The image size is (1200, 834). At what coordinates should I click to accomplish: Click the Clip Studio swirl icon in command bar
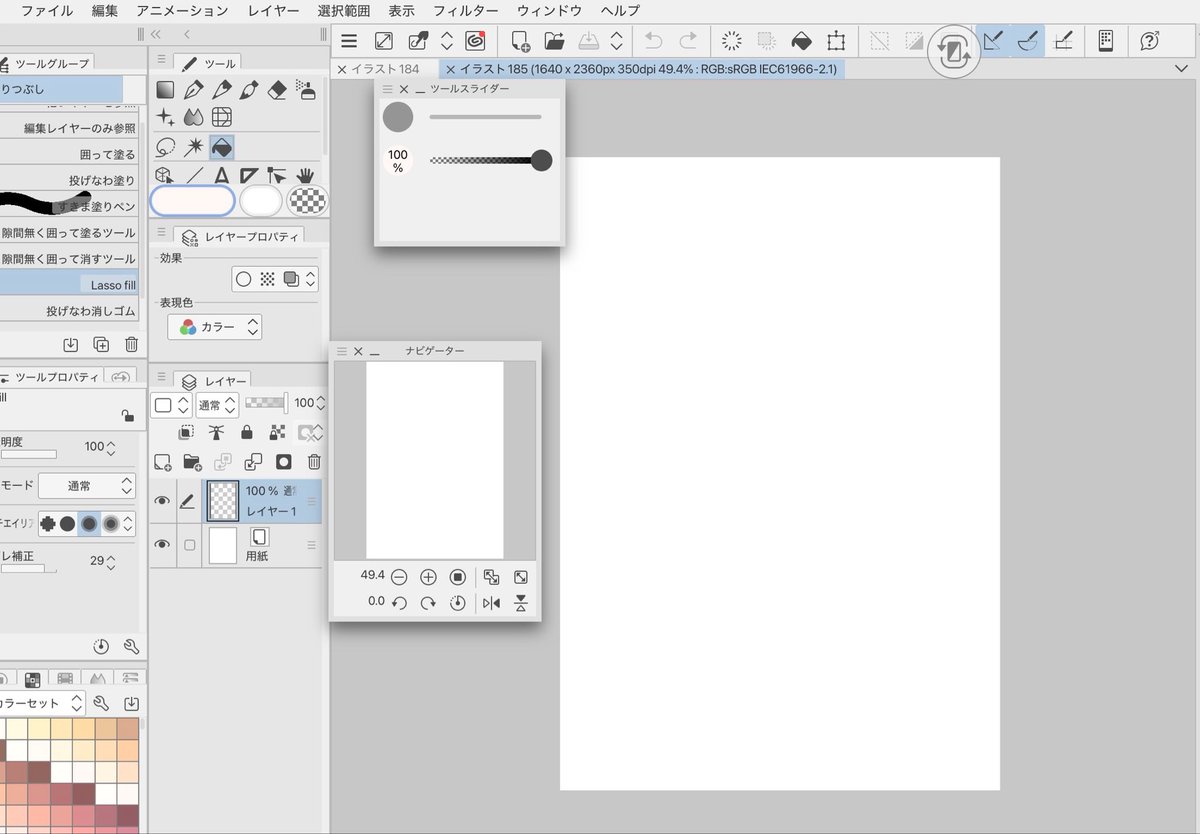coord(475,41)
